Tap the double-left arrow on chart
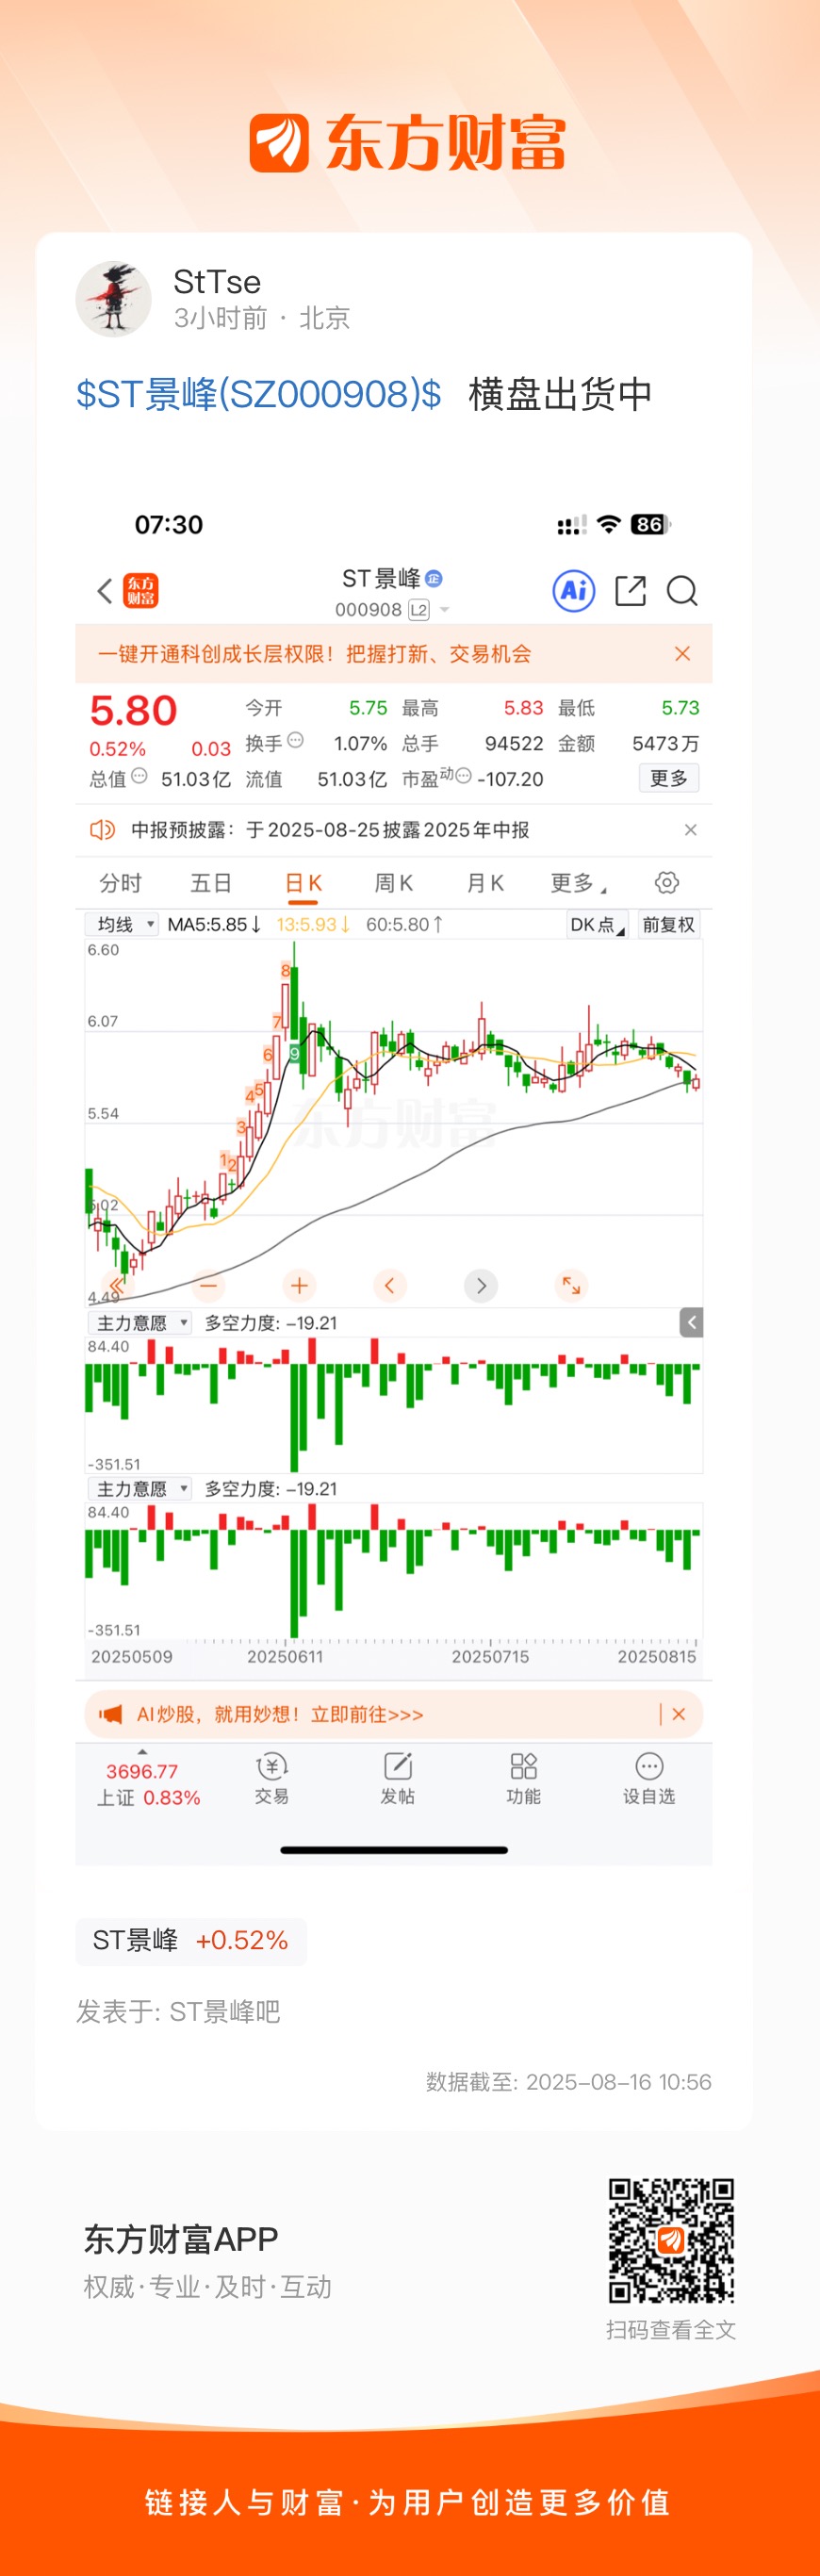Viewport: 820px width, 2576px height. point(117,1285)
